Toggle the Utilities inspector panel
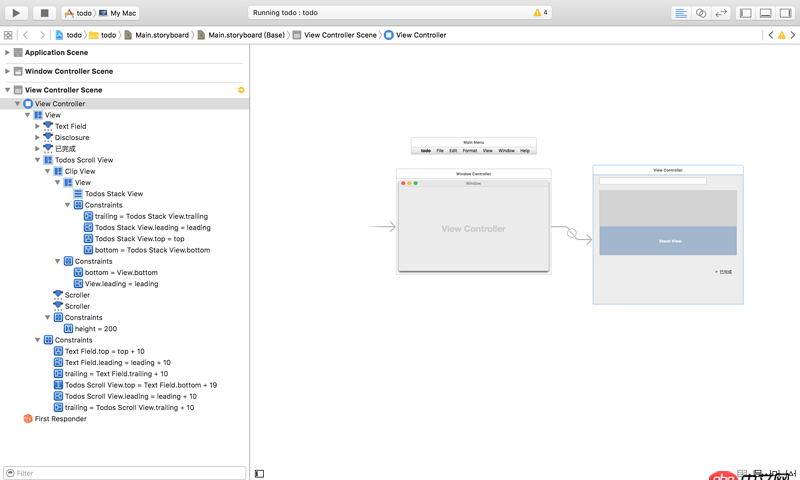The width and height of the screenshot is (800, 480). pyautogui.click(x=785, y=13)
